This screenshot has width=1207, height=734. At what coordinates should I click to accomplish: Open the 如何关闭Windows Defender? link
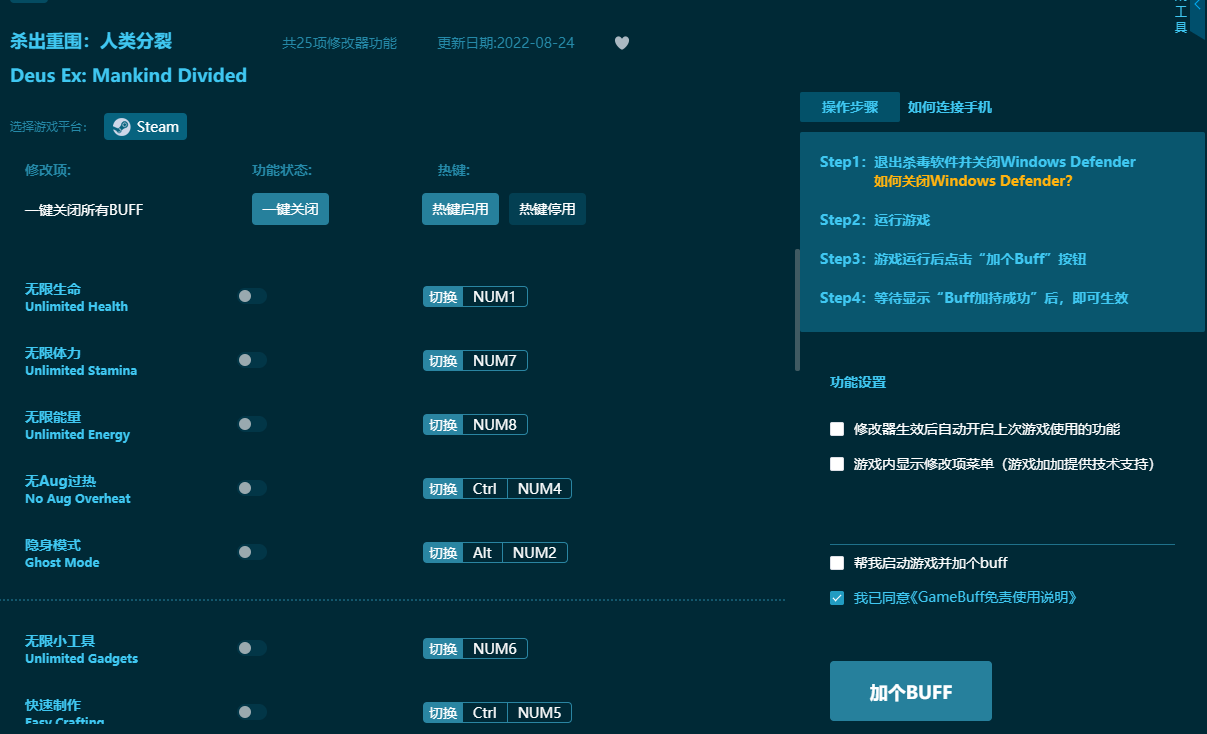(x=973, y=181)
